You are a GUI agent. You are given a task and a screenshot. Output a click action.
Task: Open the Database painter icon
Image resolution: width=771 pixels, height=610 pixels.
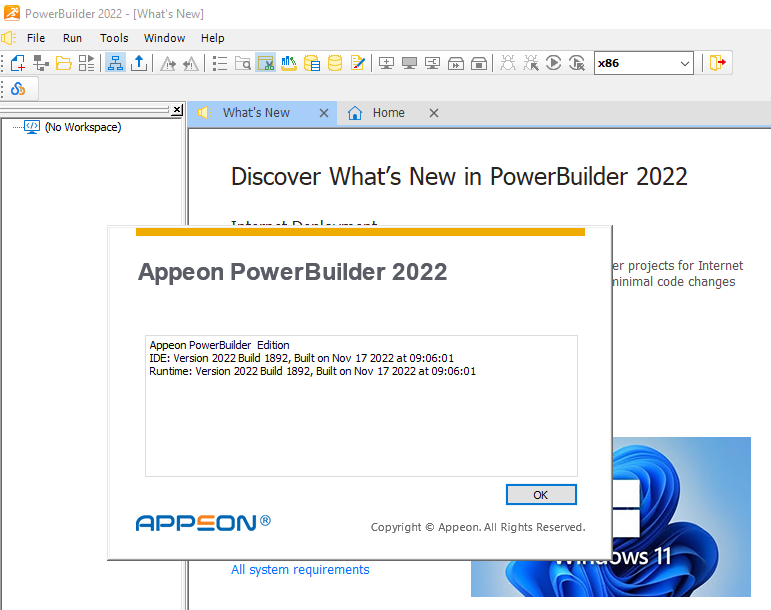click(335, 63)
